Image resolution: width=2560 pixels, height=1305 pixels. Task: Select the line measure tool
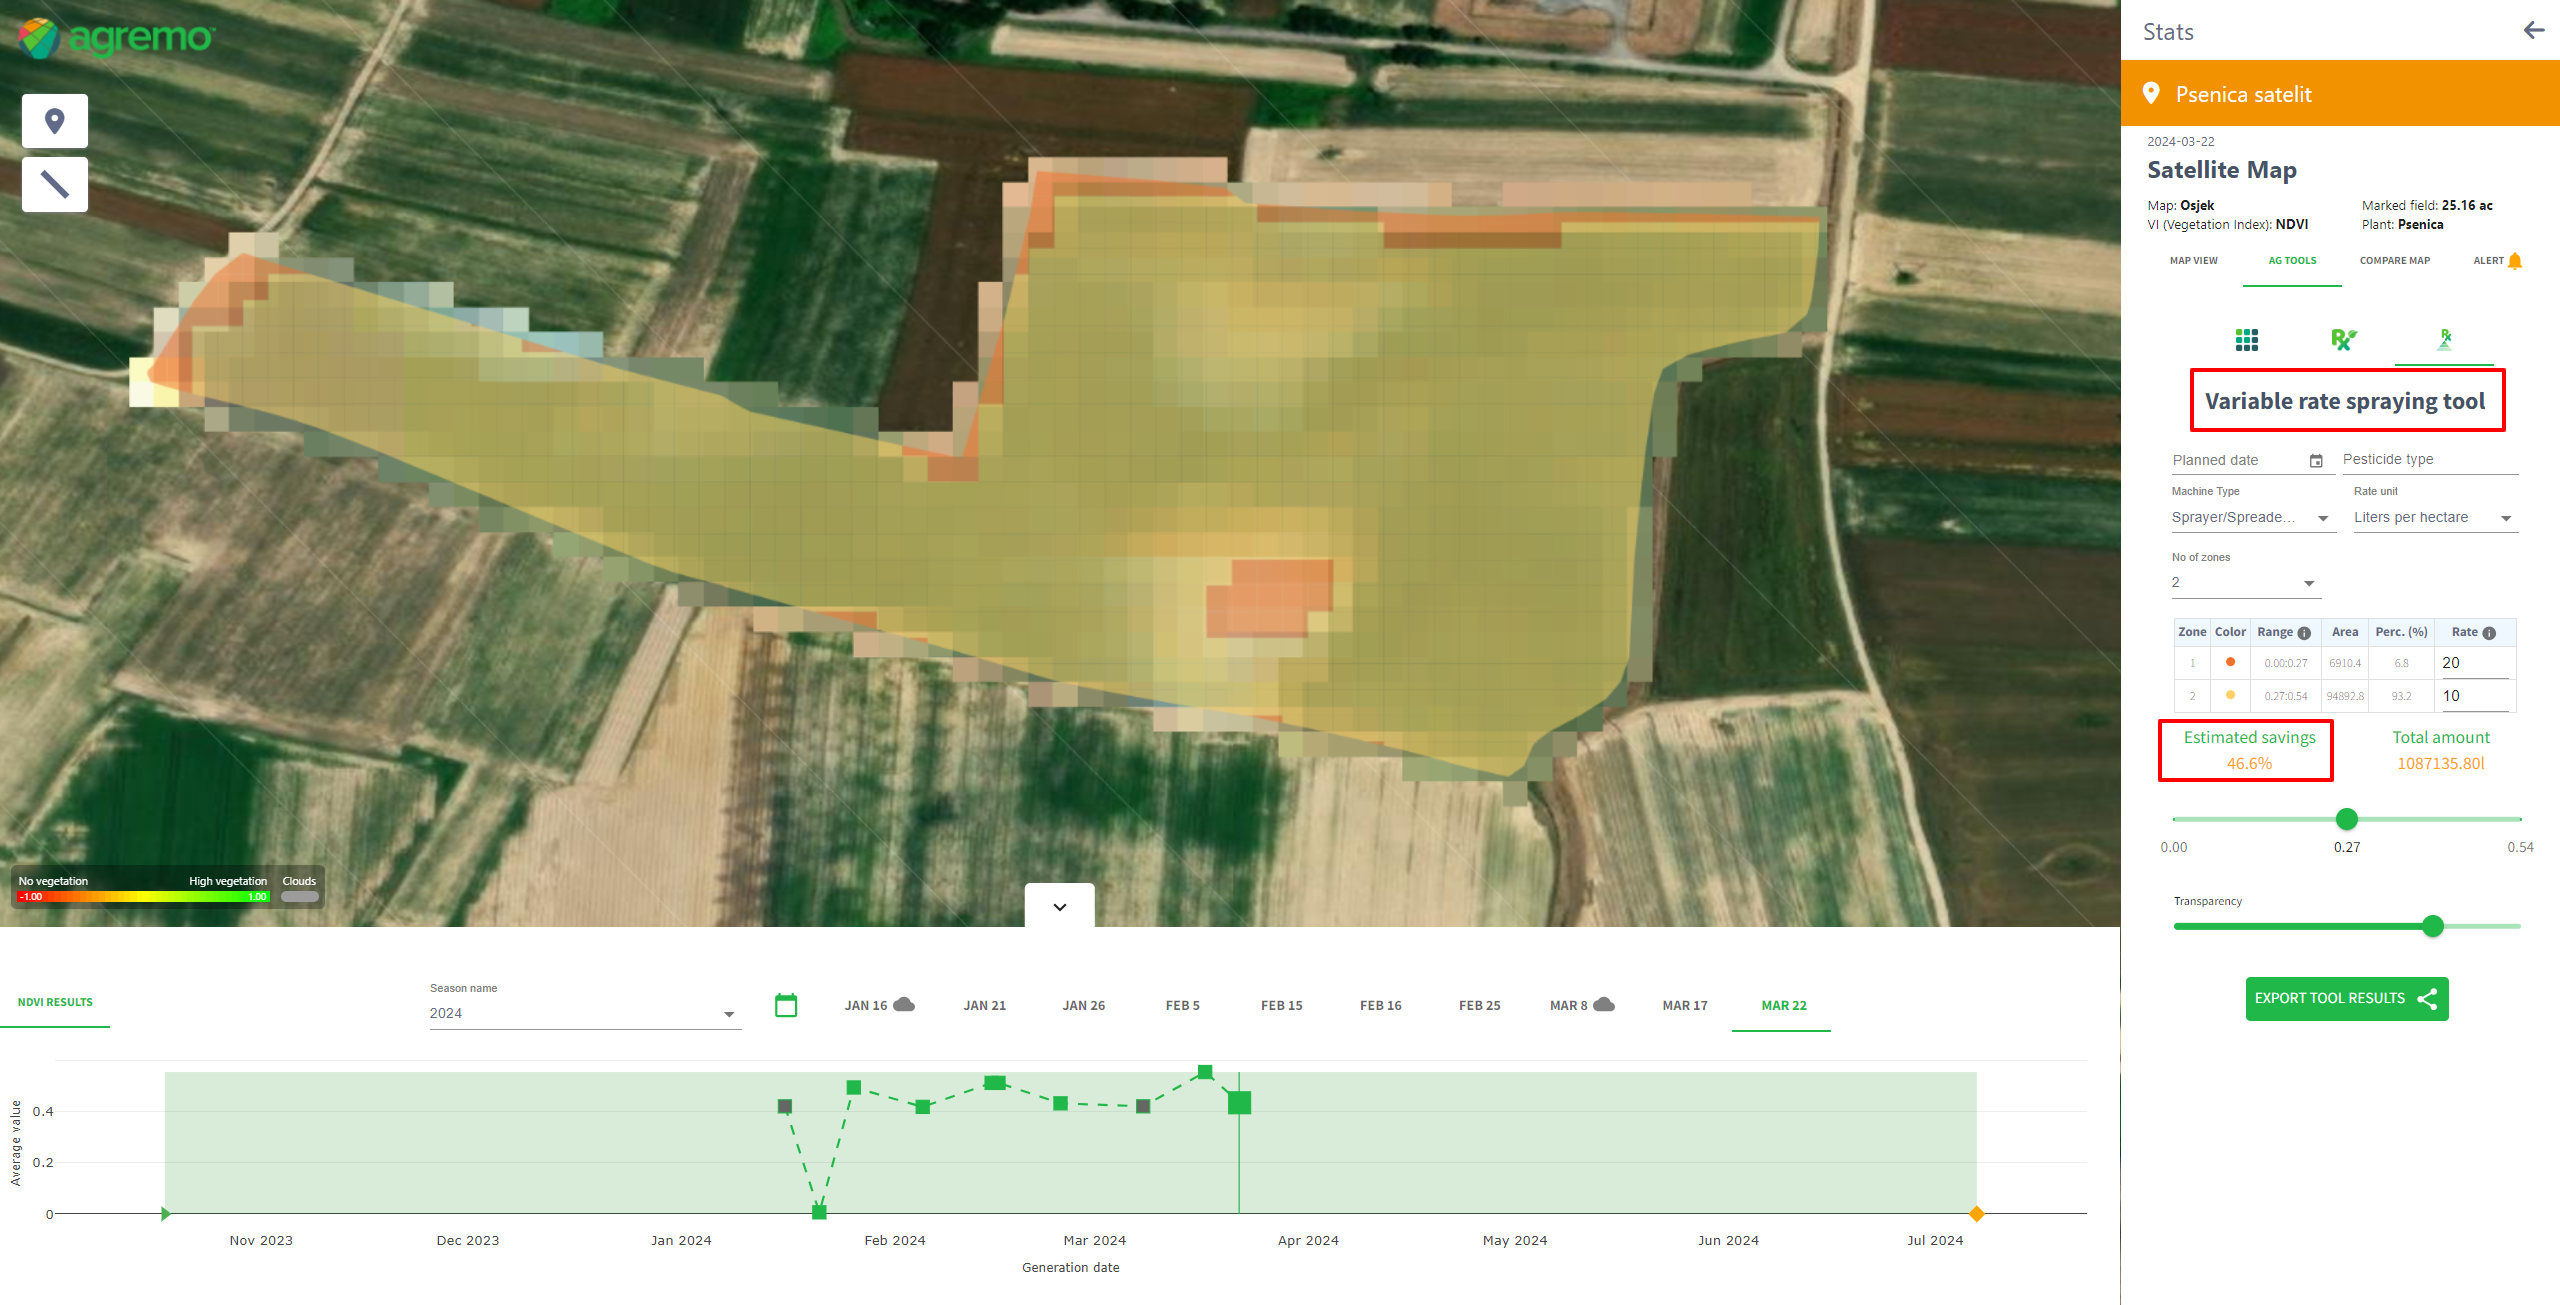tap(55, 184)
